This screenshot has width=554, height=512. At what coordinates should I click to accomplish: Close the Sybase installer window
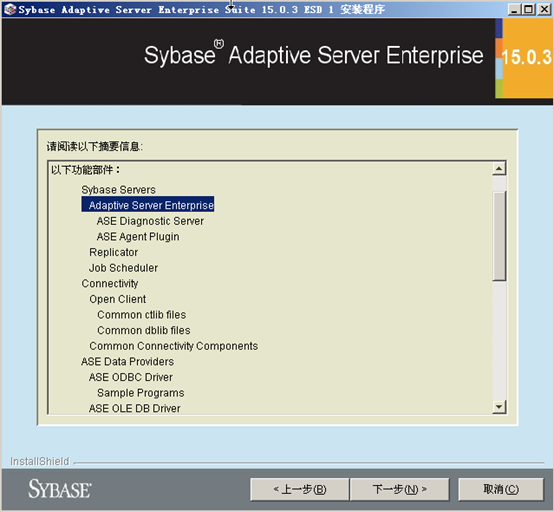click(543, 9)
